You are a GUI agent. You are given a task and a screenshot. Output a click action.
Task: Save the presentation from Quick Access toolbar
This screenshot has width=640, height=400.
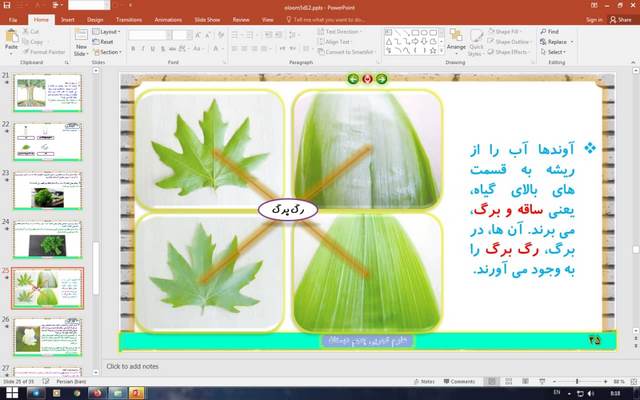click(7, 5)
